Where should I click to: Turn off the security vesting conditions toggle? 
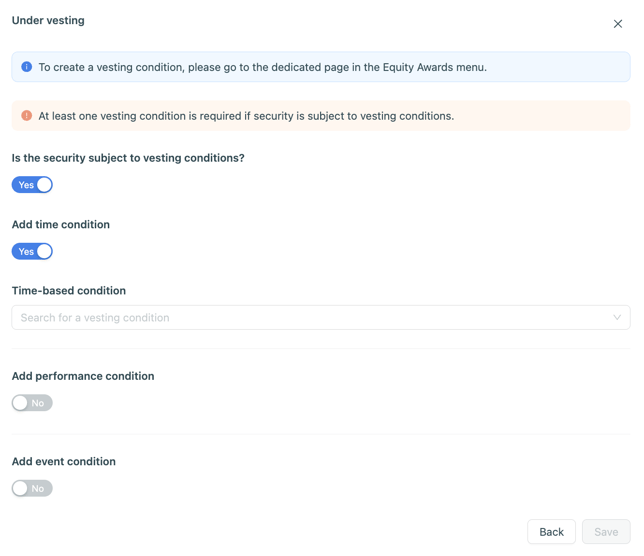32,185
